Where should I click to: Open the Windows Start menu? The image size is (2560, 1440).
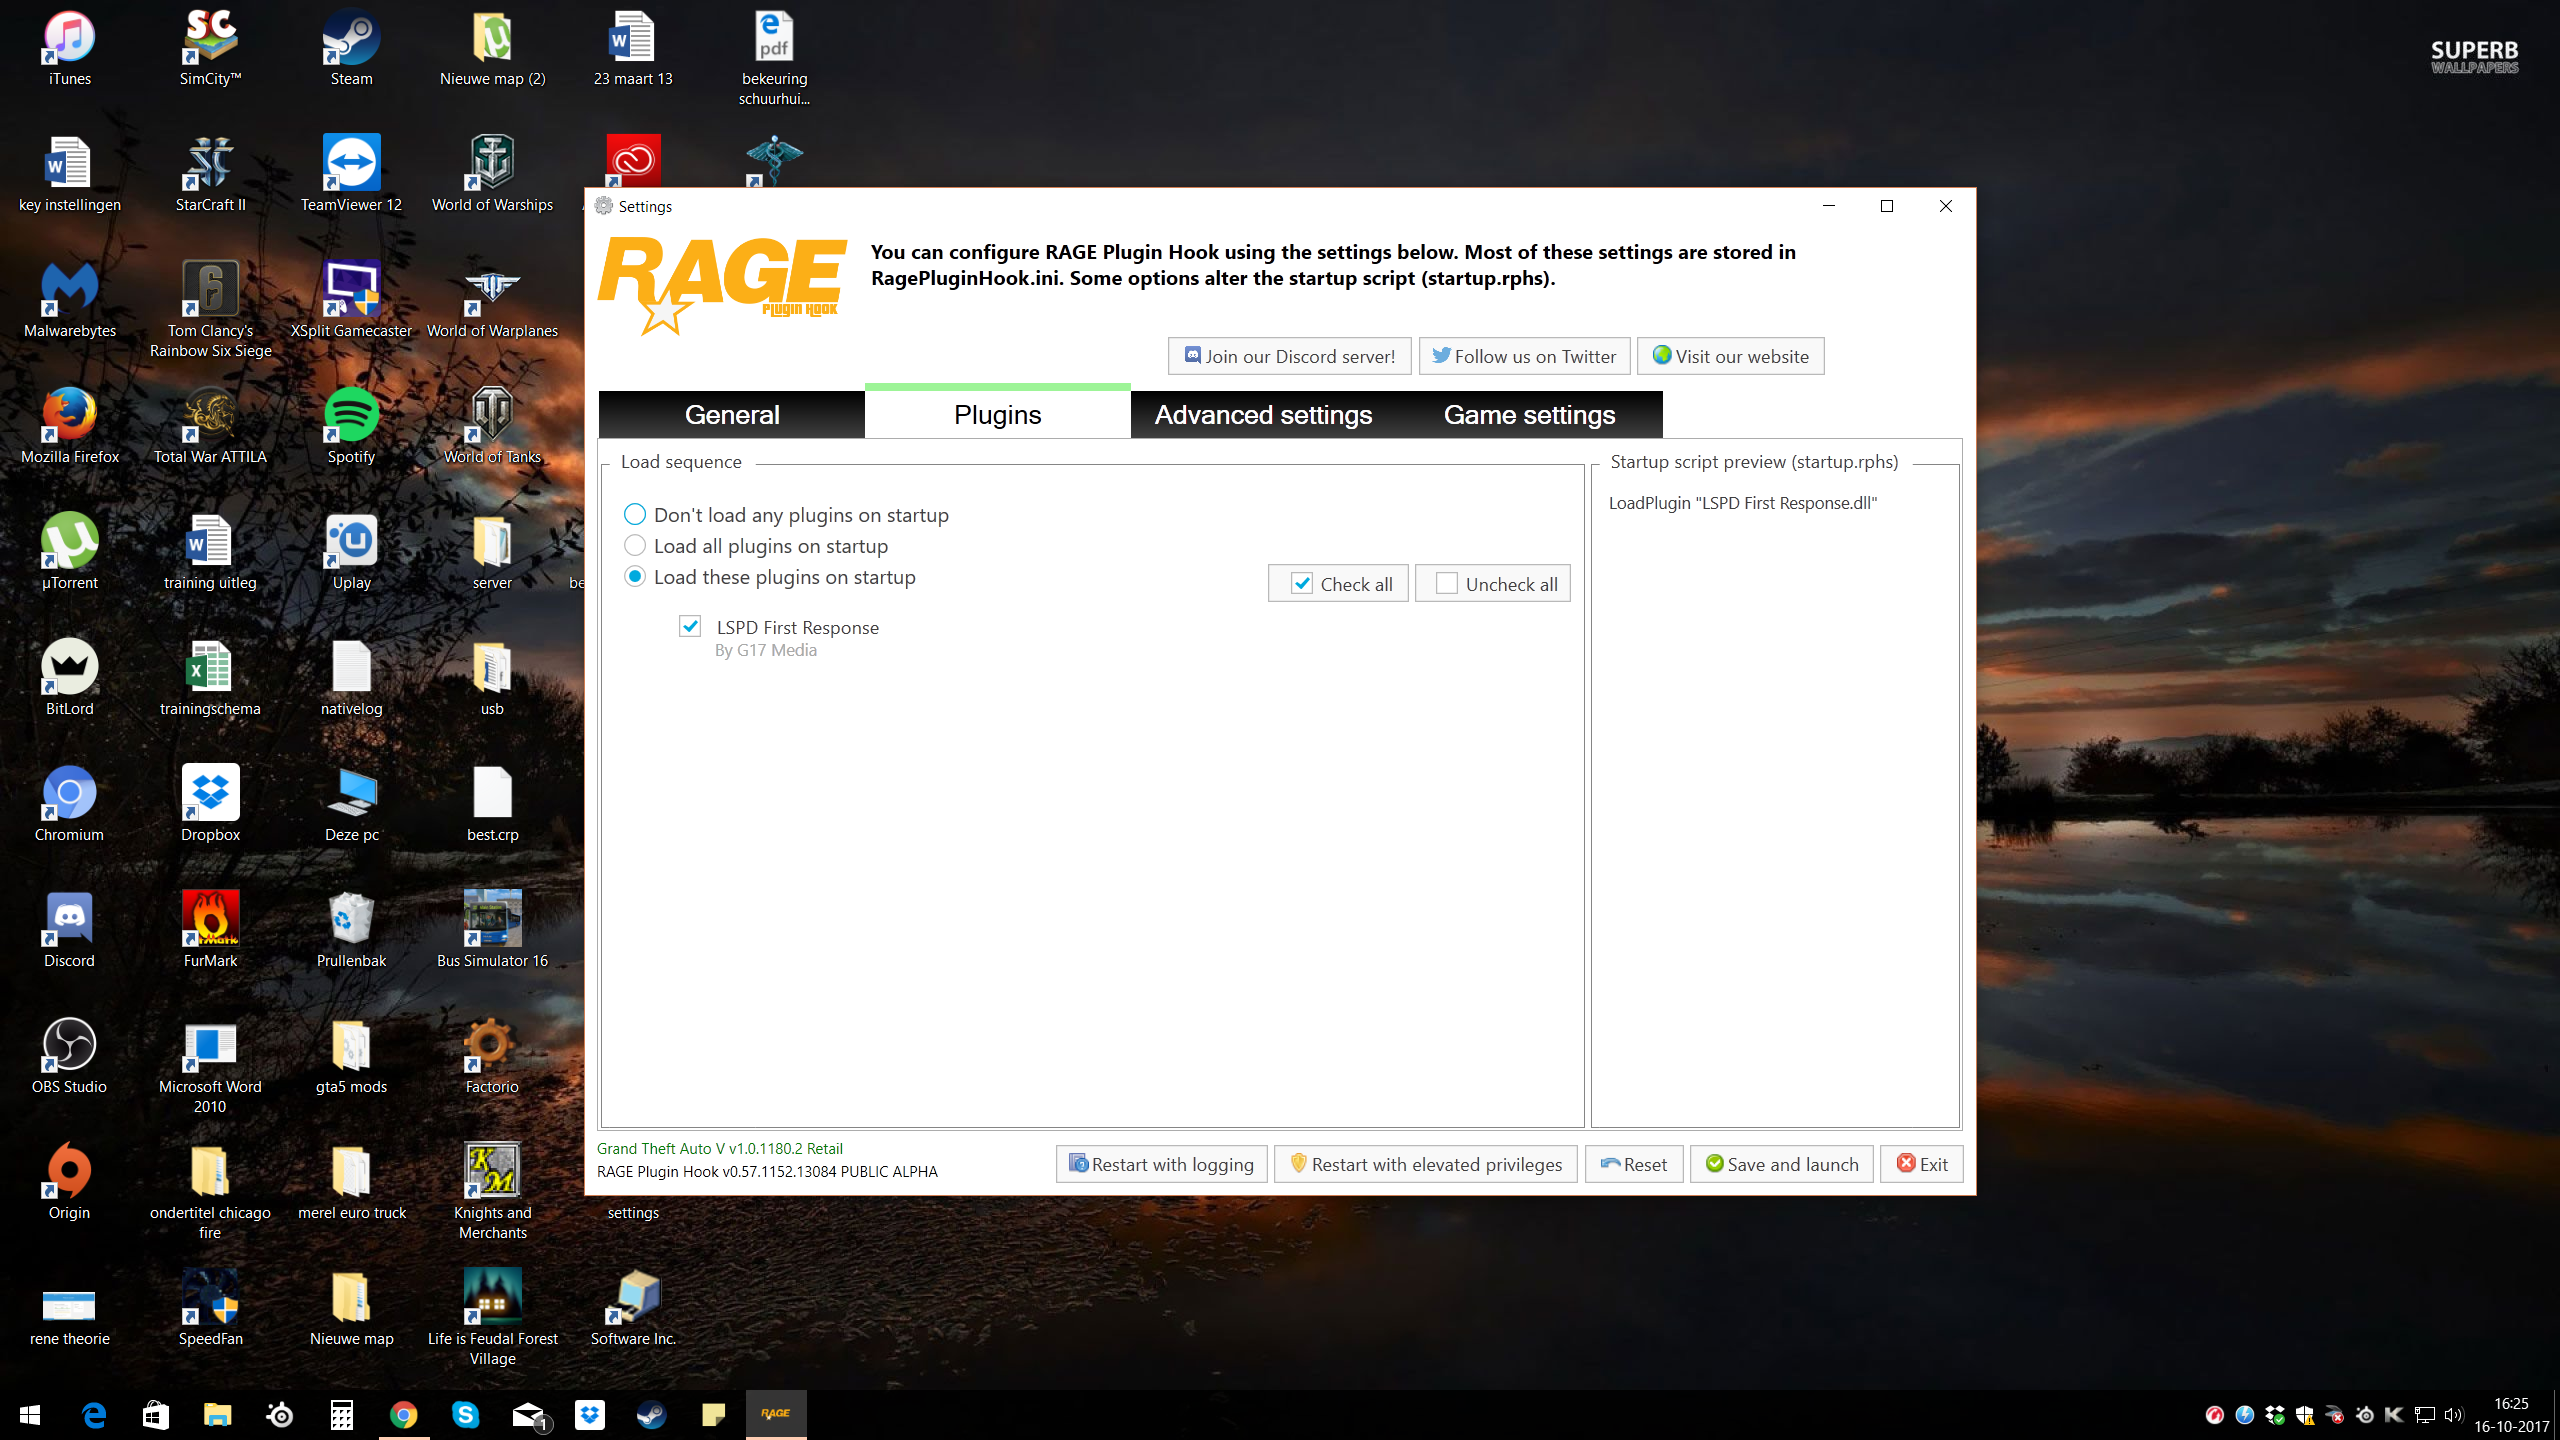coord(30,1414)
